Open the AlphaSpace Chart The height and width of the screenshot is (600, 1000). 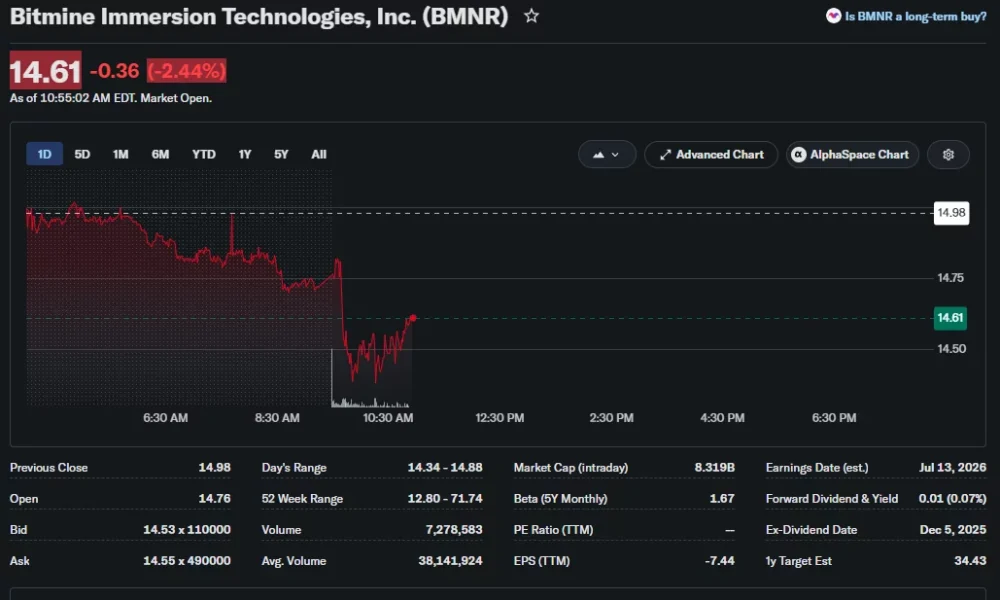coord(852,154)
